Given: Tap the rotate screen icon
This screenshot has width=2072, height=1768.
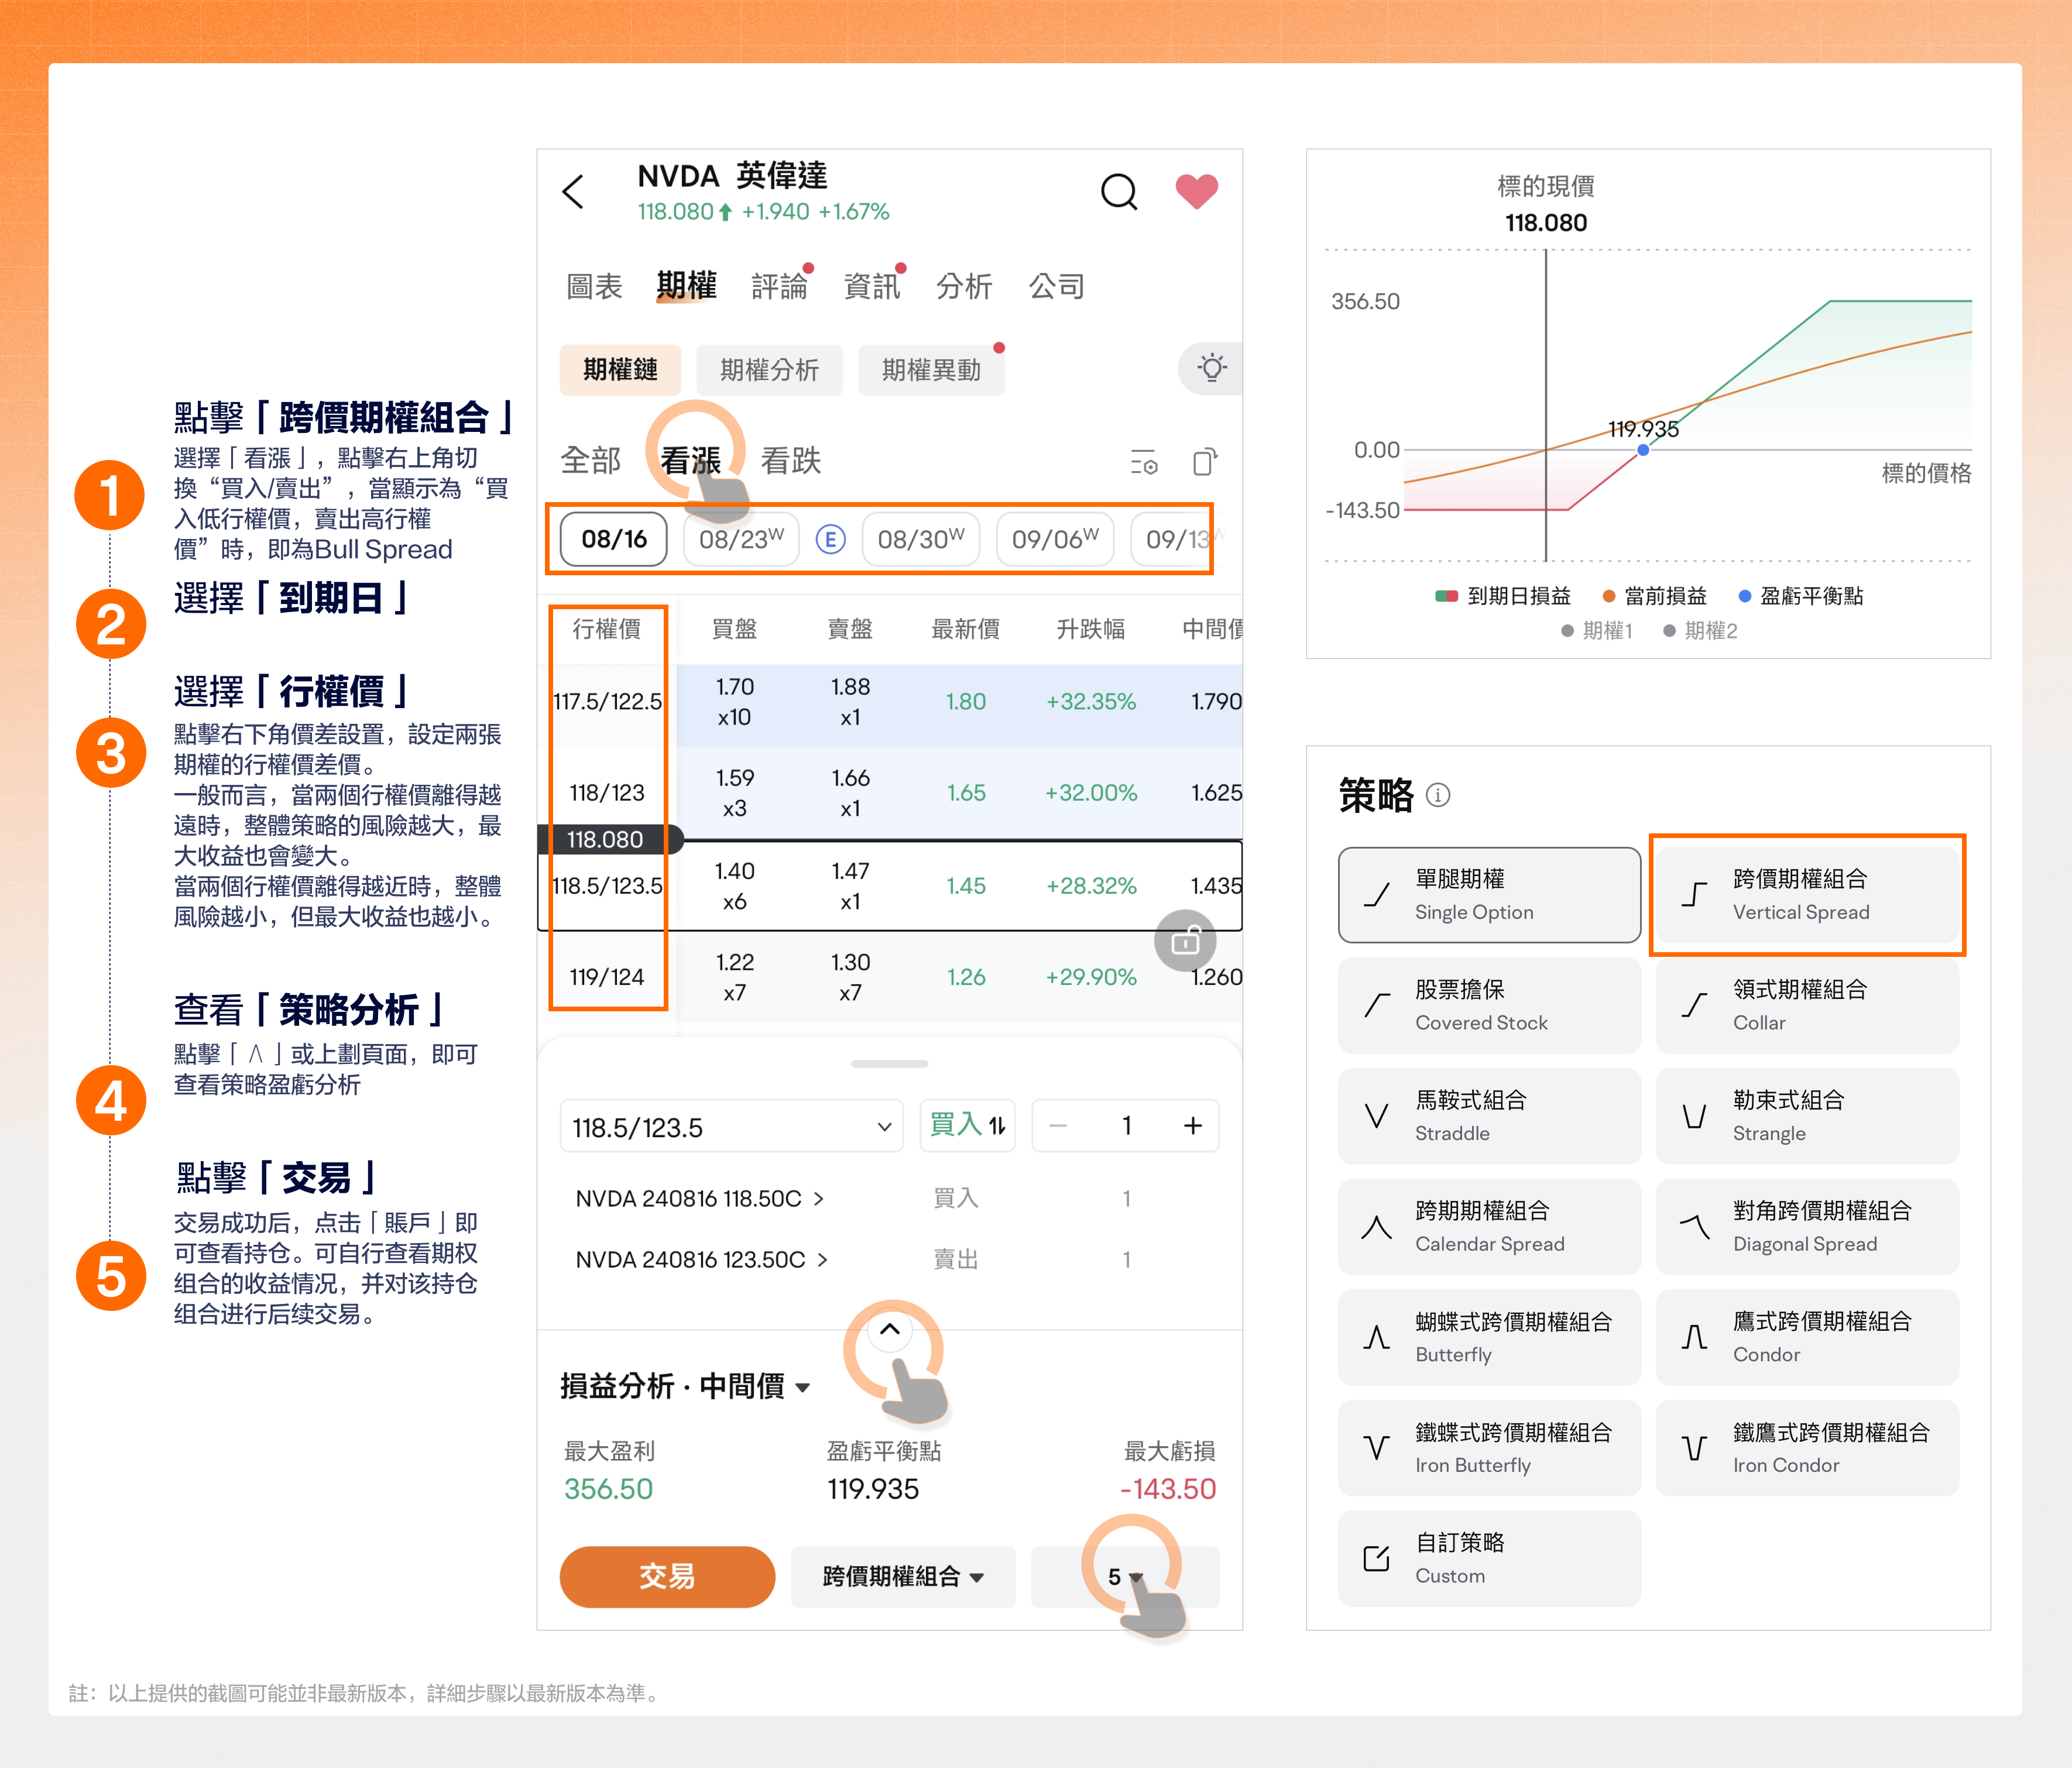Looking at the screenshot, I should (1205, 461).
